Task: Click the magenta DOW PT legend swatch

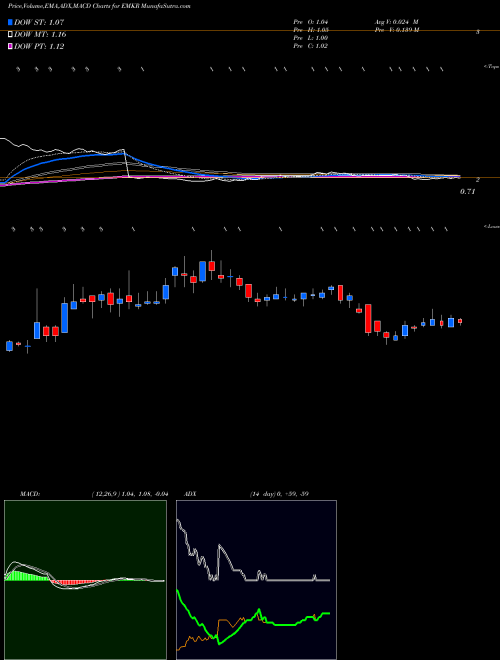Action: tap(10, 46)
